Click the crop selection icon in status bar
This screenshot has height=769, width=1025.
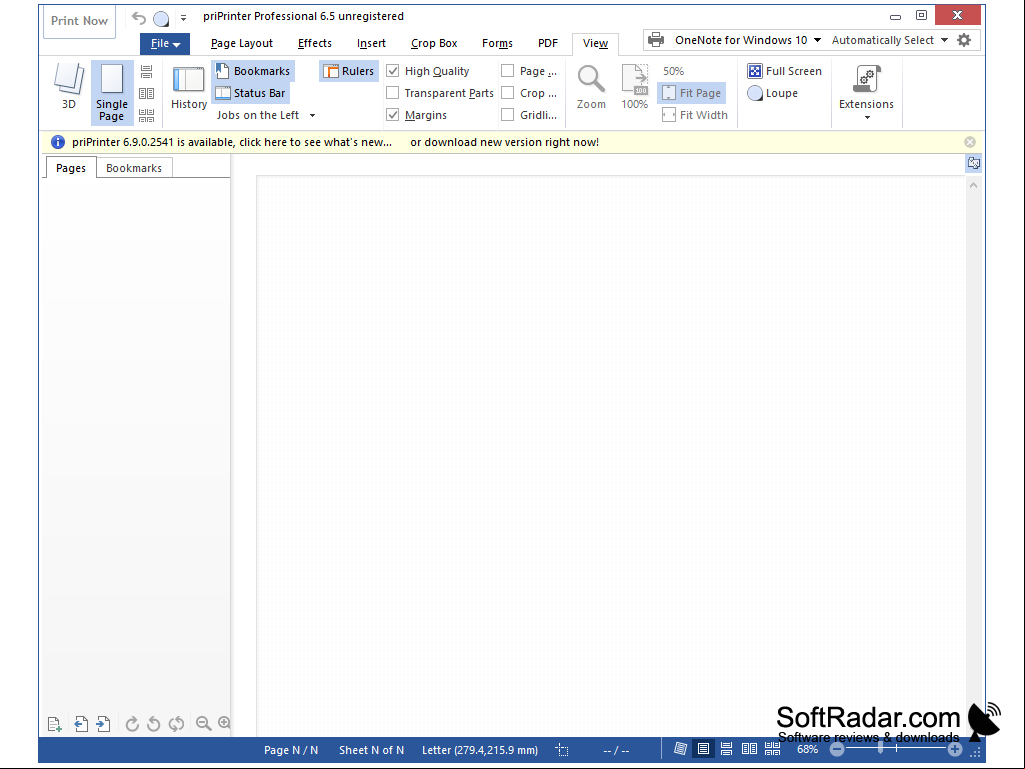(x=562, y=750)
